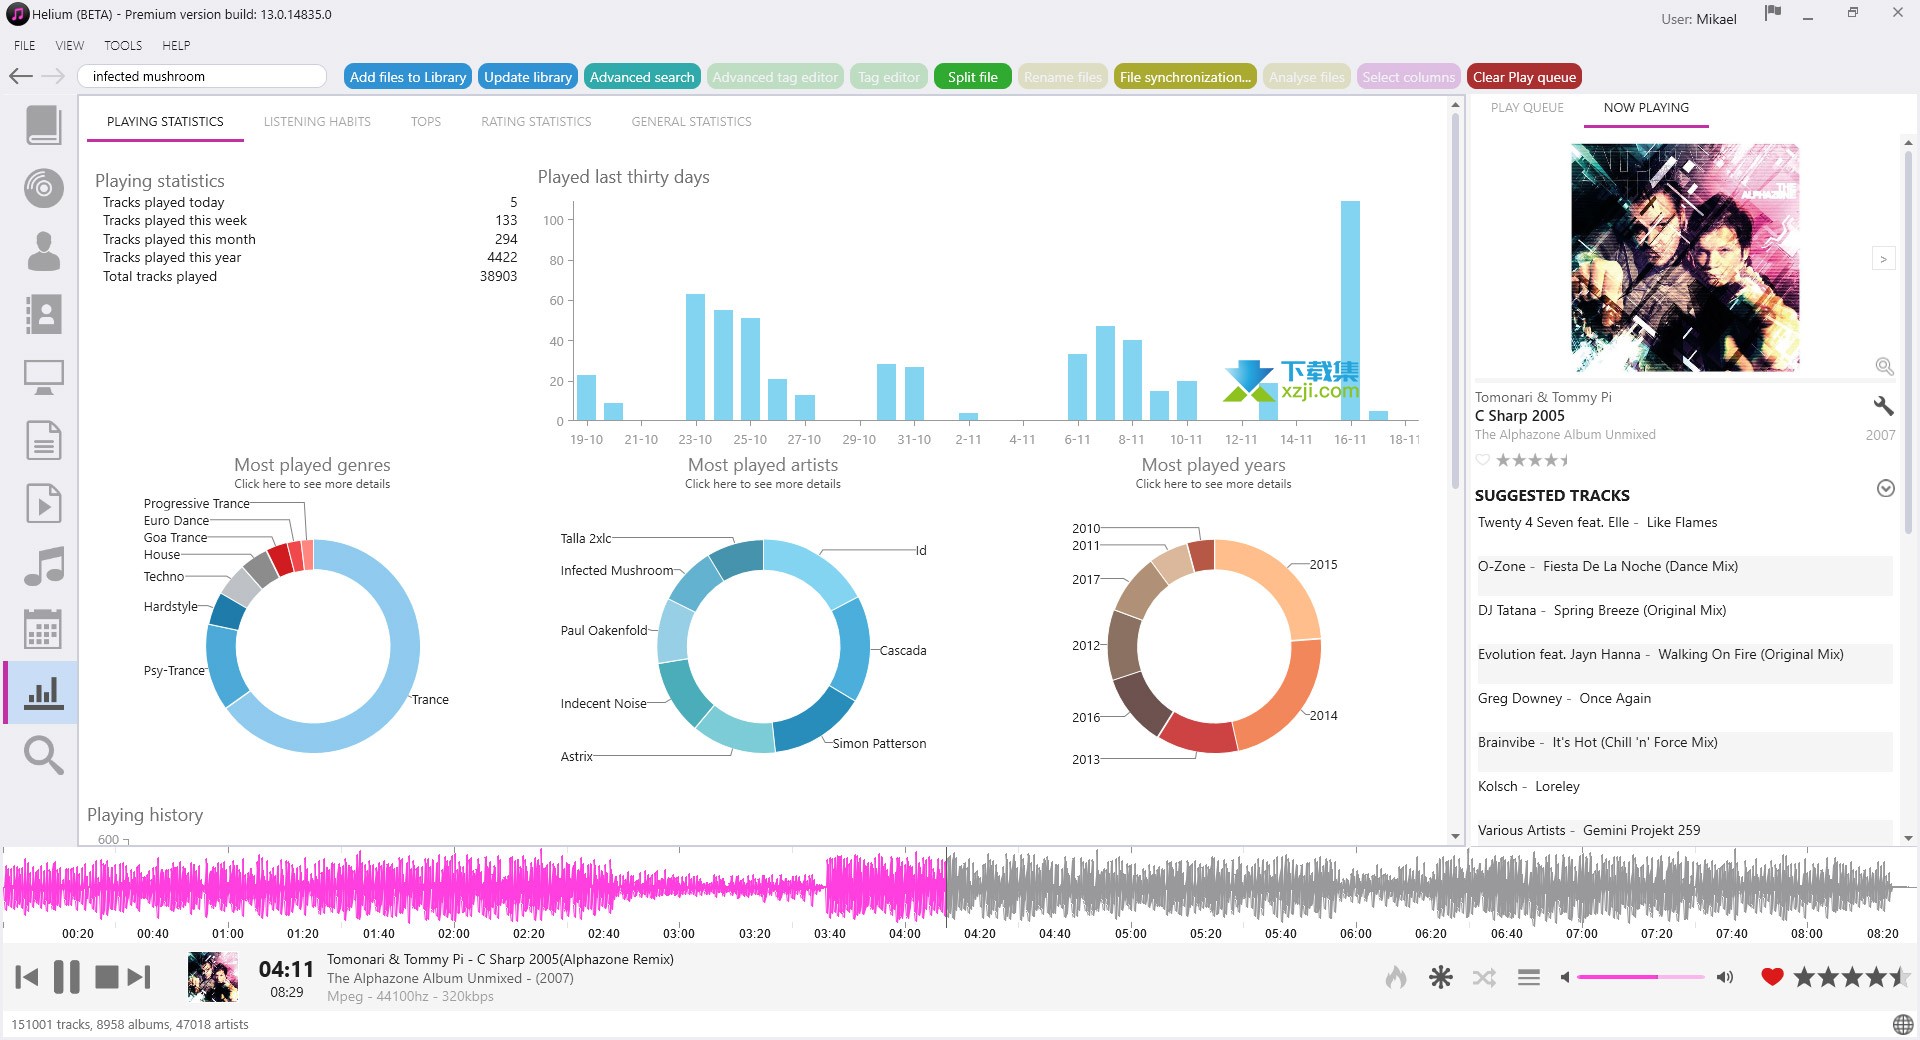The width and height of the screenshot is (1920, 1040).
Task: Skip to the previous track
Action: pyautogui.click(x=28, y=977)
